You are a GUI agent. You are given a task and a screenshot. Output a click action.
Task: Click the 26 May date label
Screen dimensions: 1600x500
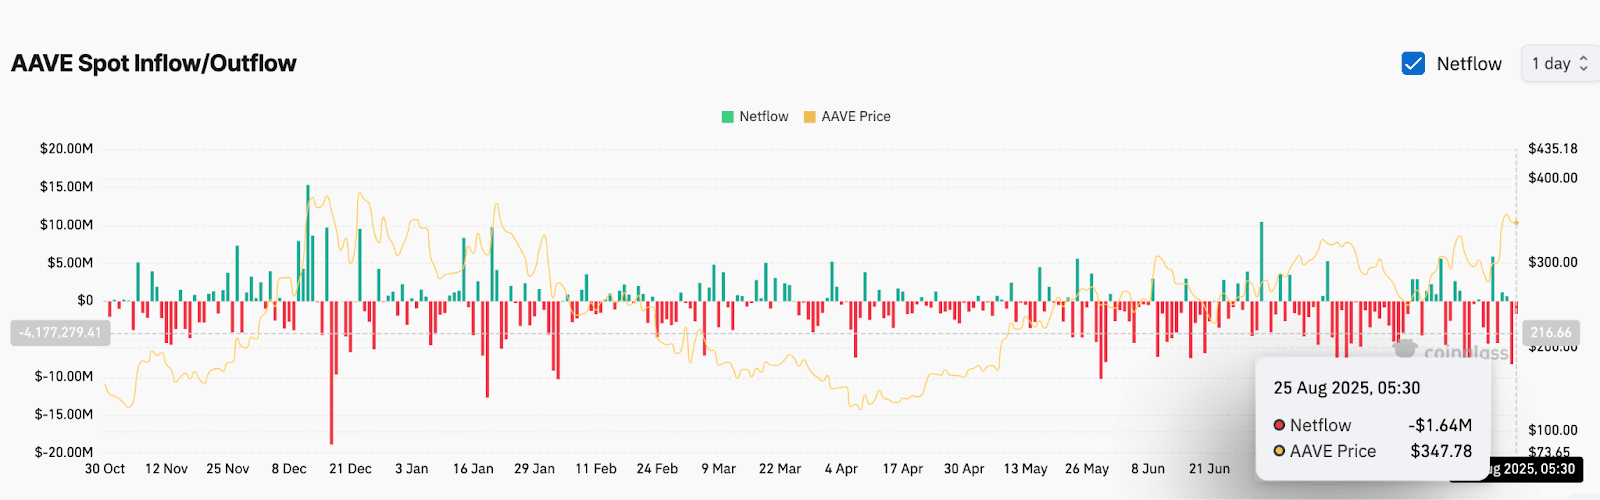pos(1087,469)
